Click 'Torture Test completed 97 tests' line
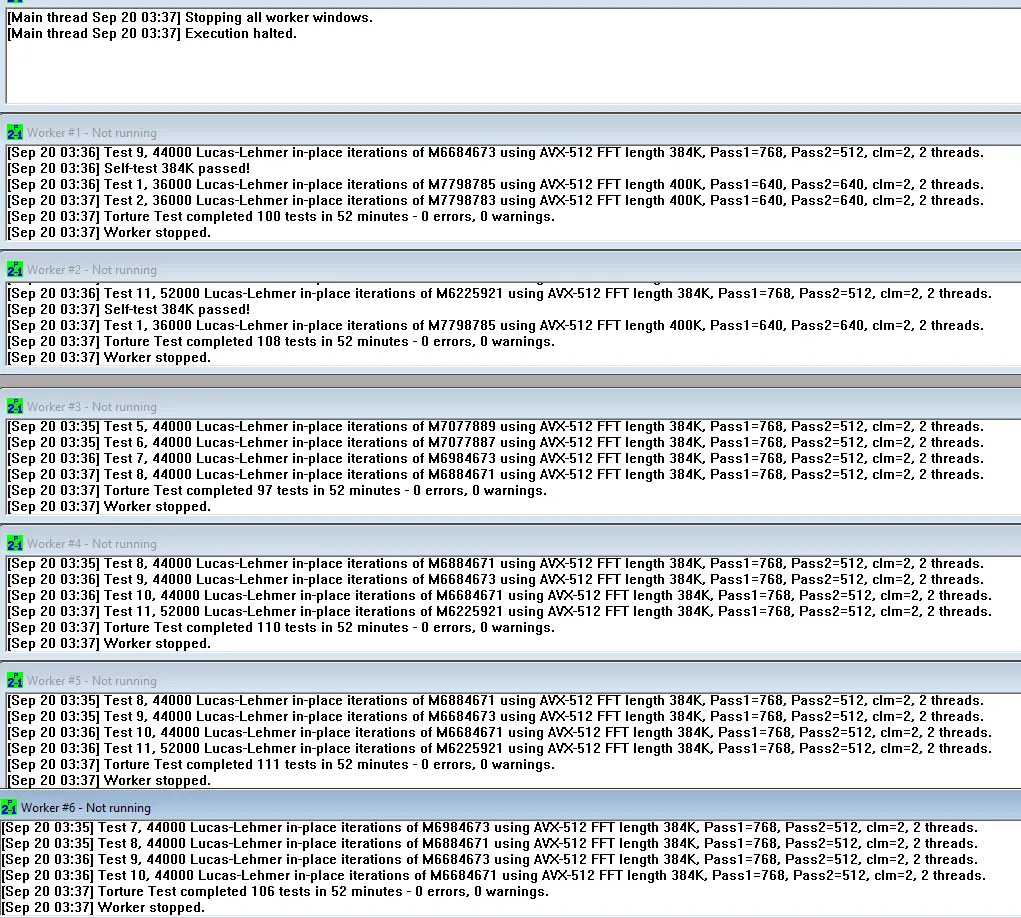Screen dimensions: 1021x918 click(277, 490)
